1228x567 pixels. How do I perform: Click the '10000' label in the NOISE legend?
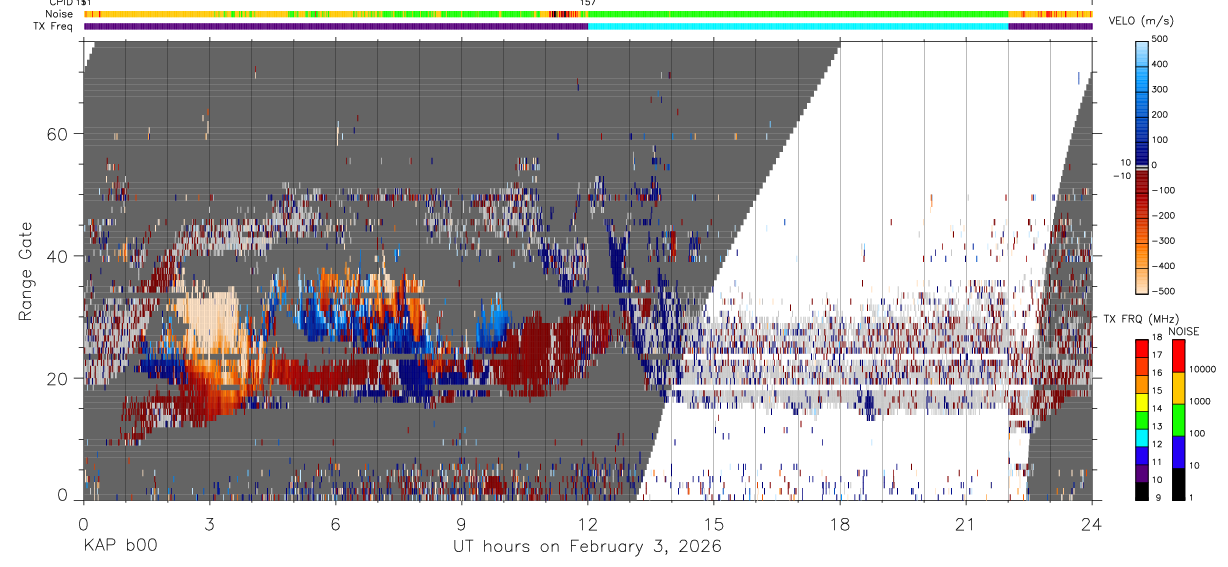[1202, 369]
